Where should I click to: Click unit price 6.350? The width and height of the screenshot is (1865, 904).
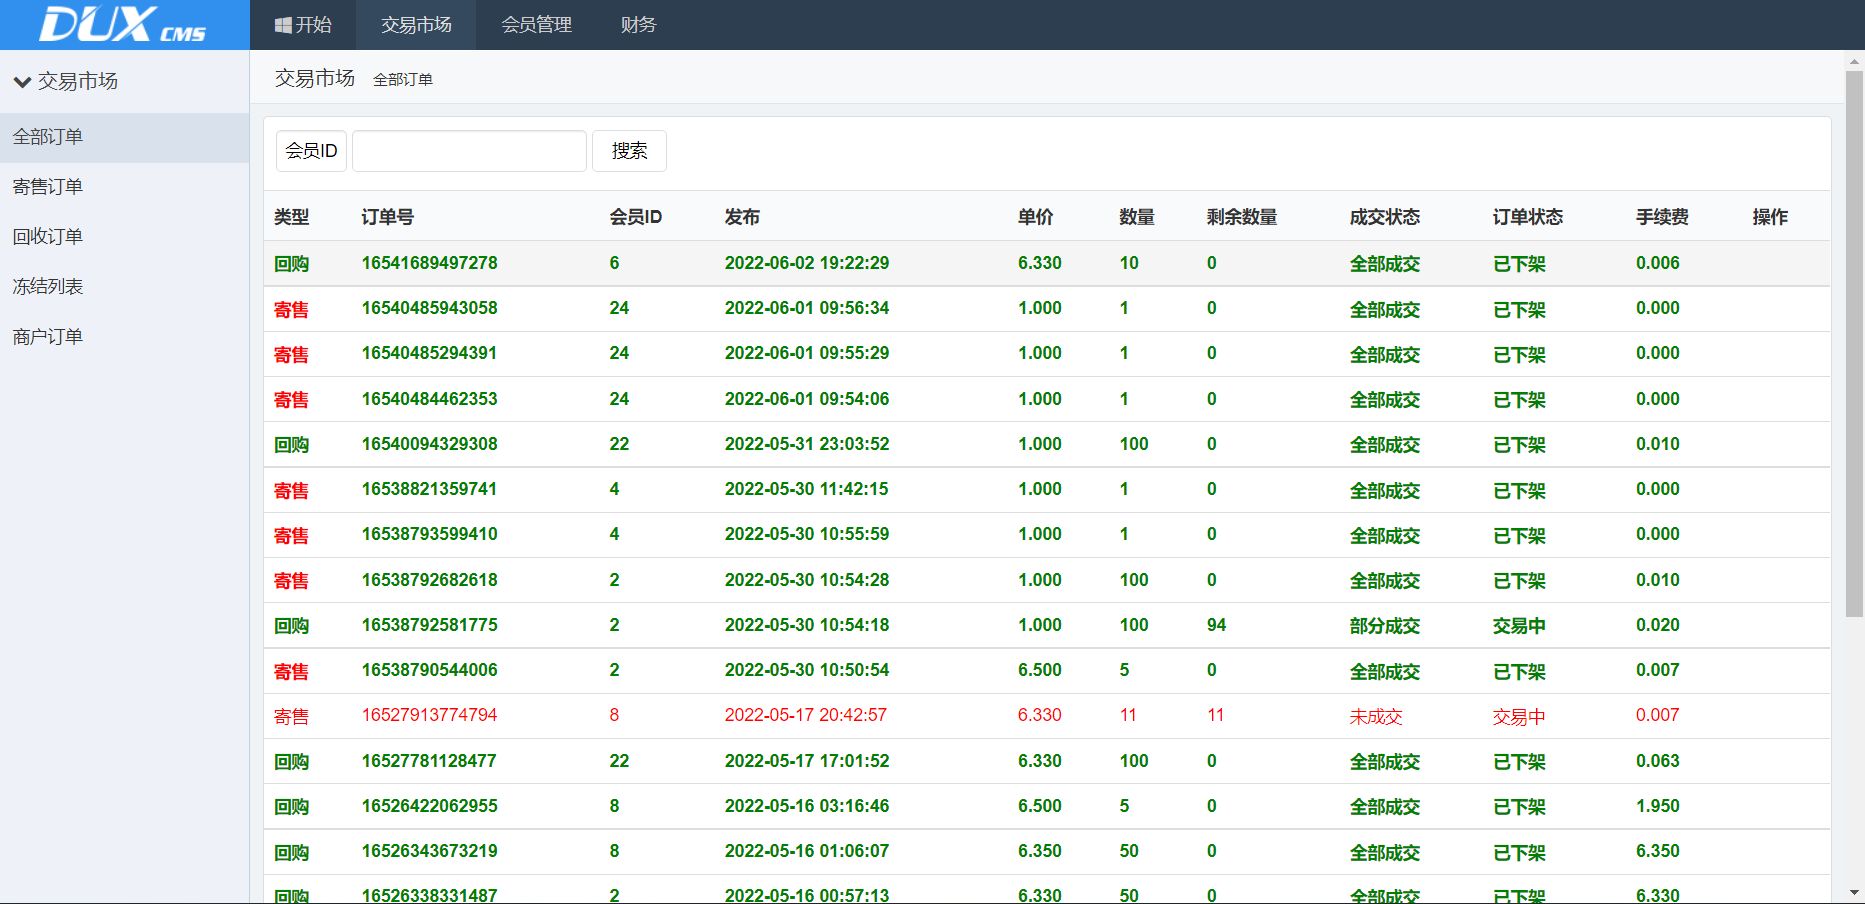coord(1040,851)
